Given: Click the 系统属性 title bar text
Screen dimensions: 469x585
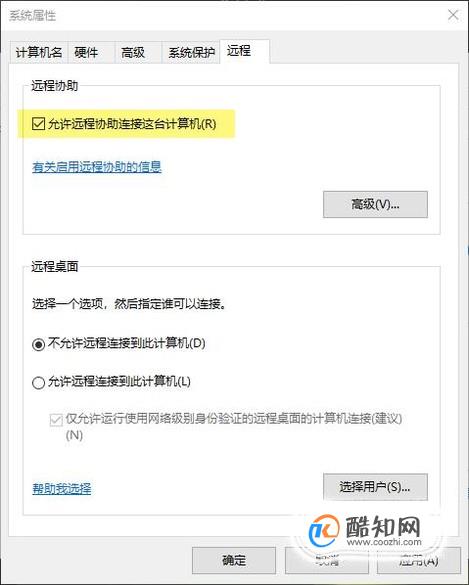Looking at the screenshot, I should [32, 16].
